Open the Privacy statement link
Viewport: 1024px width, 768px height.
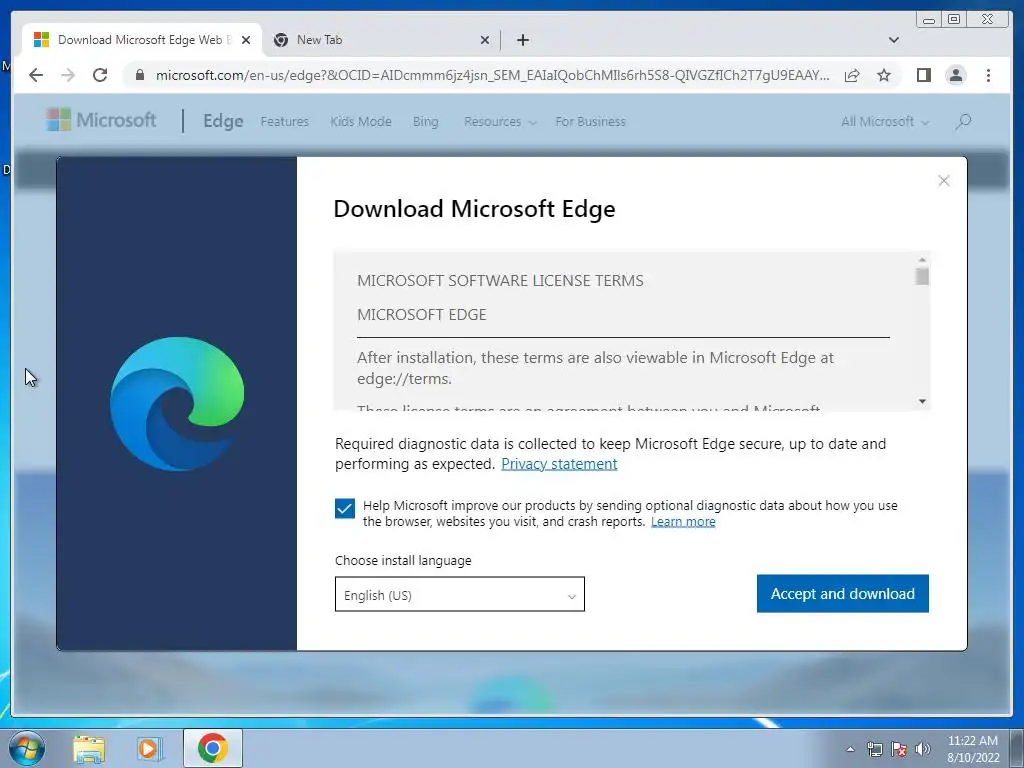[559, 464]
